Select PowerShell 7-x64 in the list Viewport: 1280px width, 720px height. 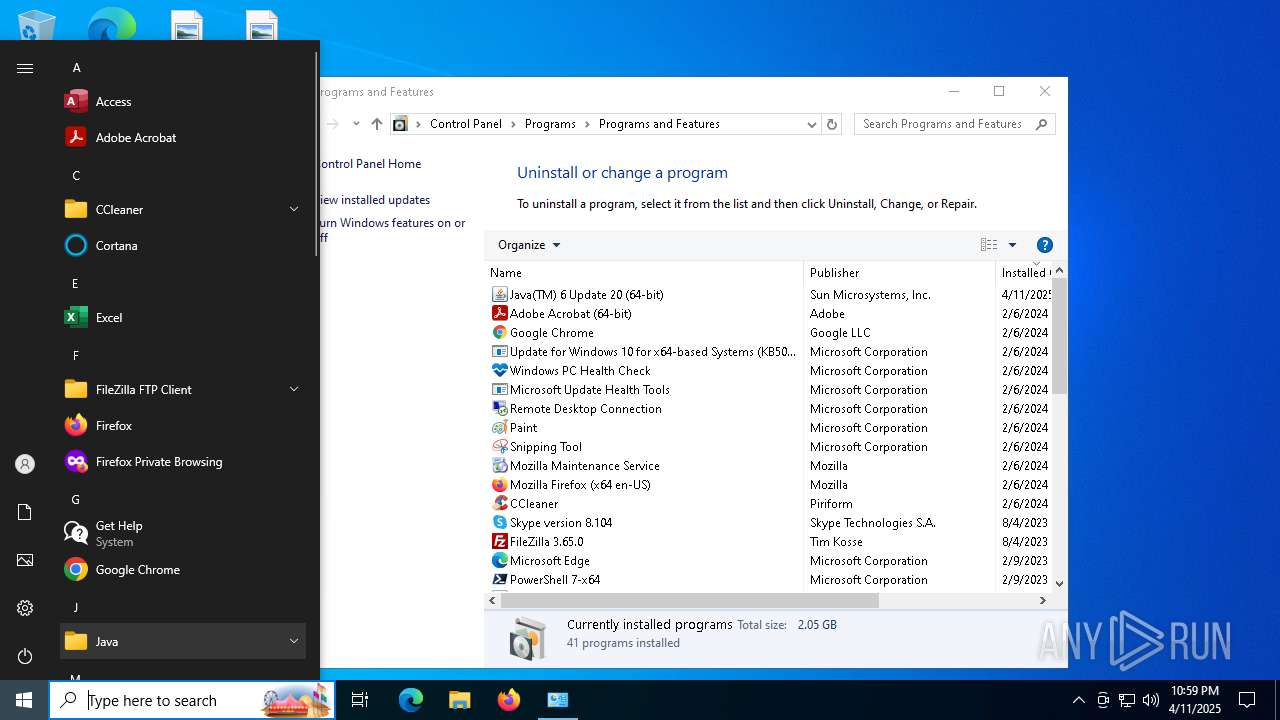(554, 580)
